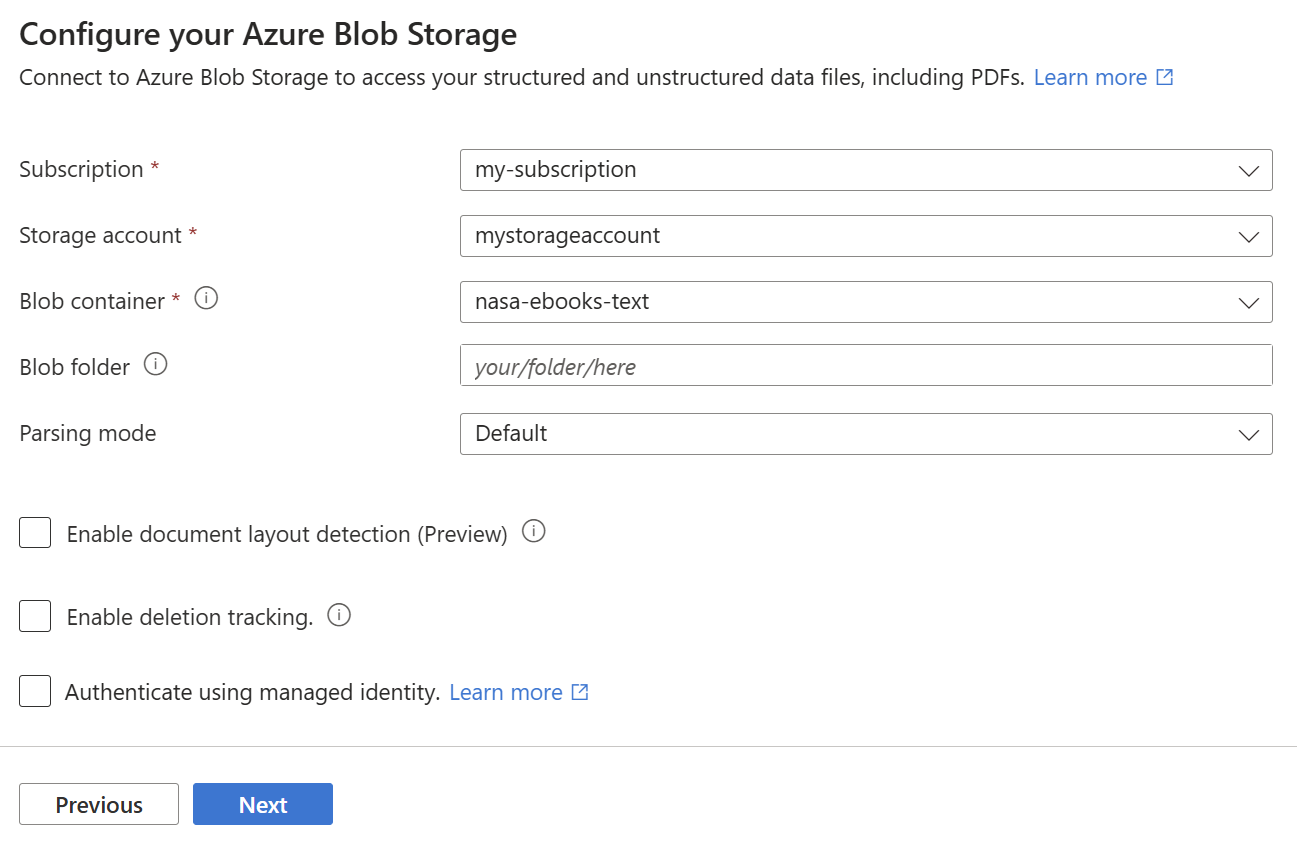The width and height of the screenshot is (1297, 850).
Task: Click the info icon beside Blob container
Action: [206, 299]
